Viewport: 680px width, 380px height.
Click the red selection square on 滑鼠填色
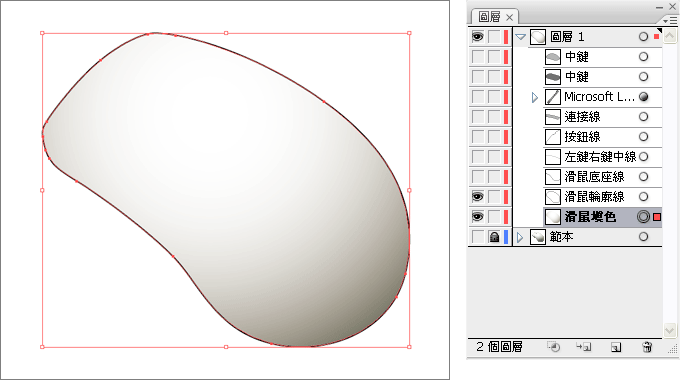tap(657, 217)
